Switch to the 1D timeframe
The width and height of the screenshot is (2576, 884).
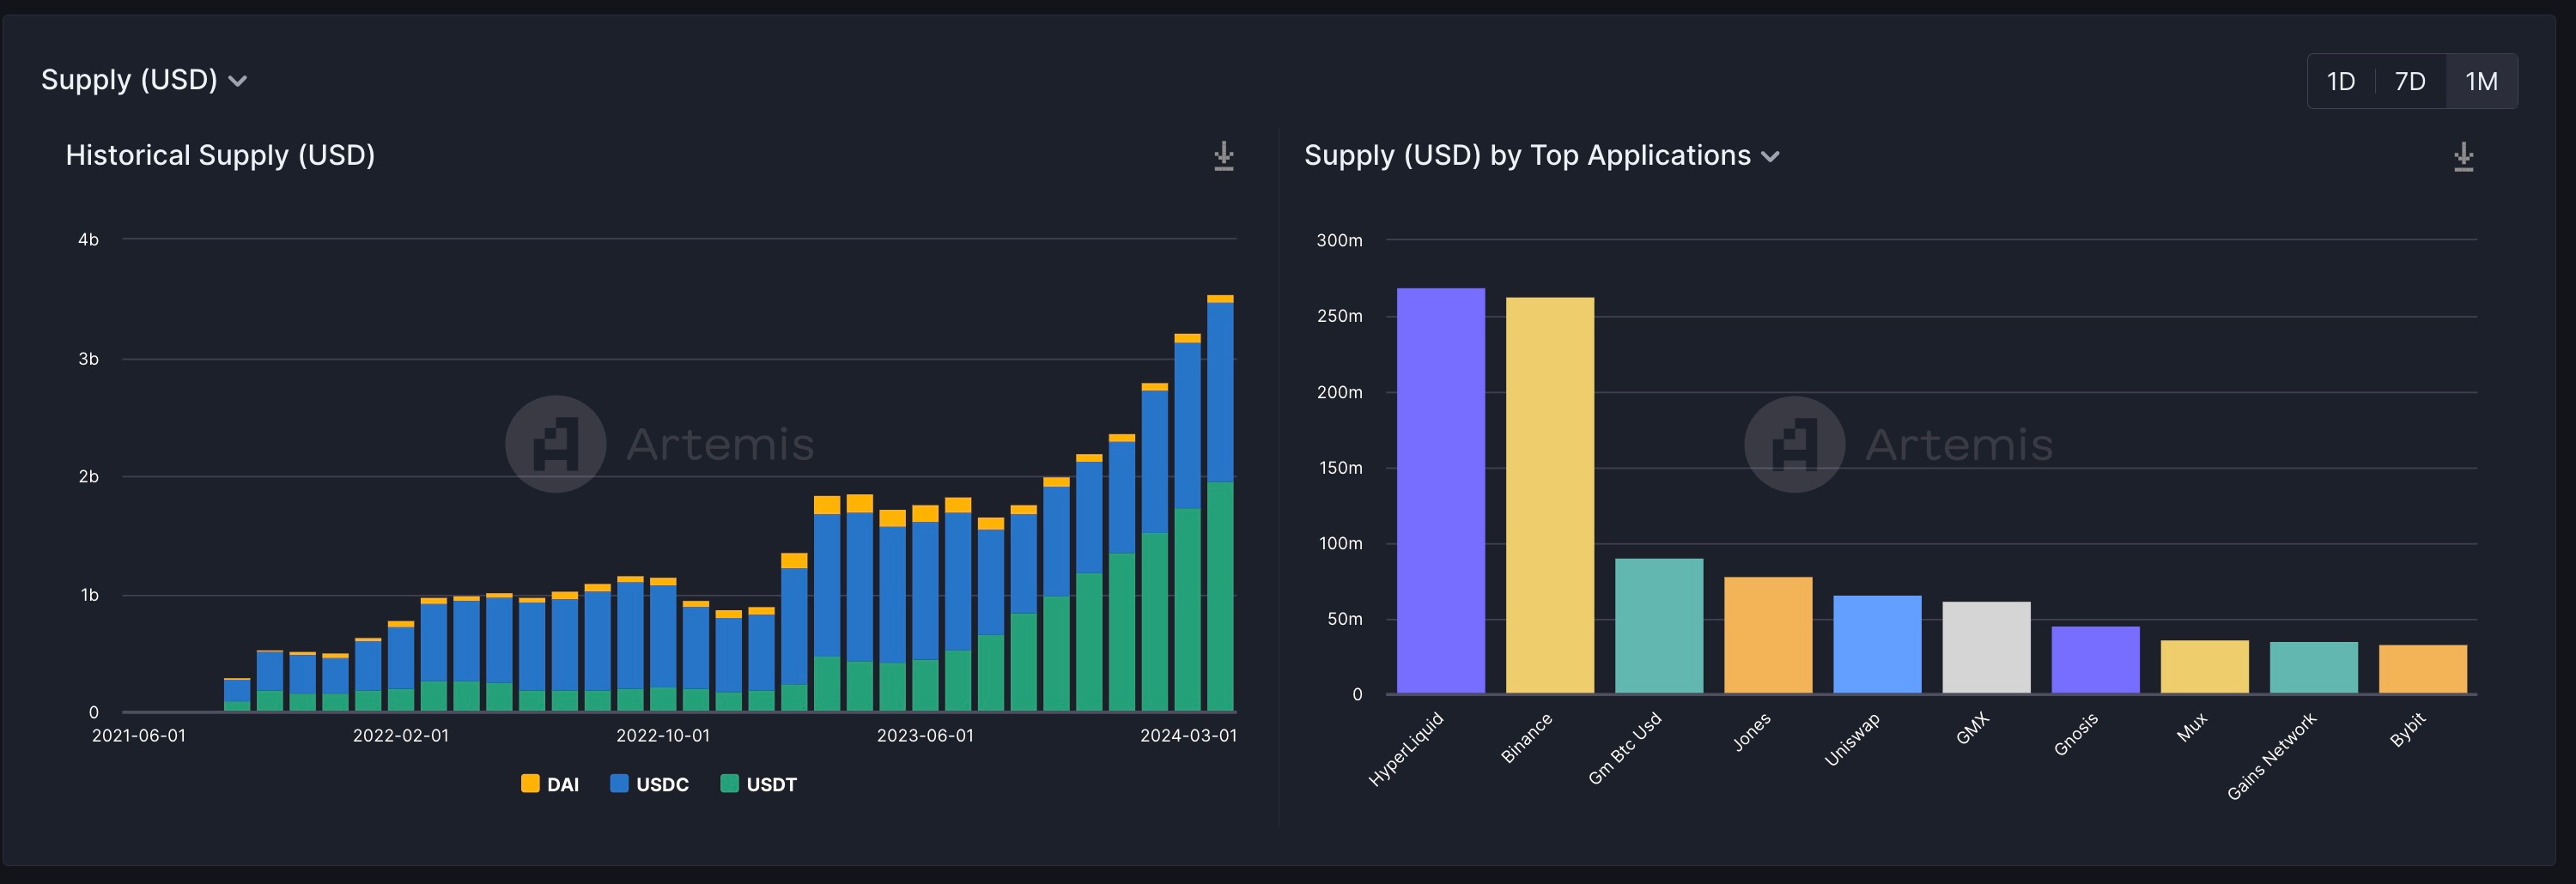(x=2341, y=81)
